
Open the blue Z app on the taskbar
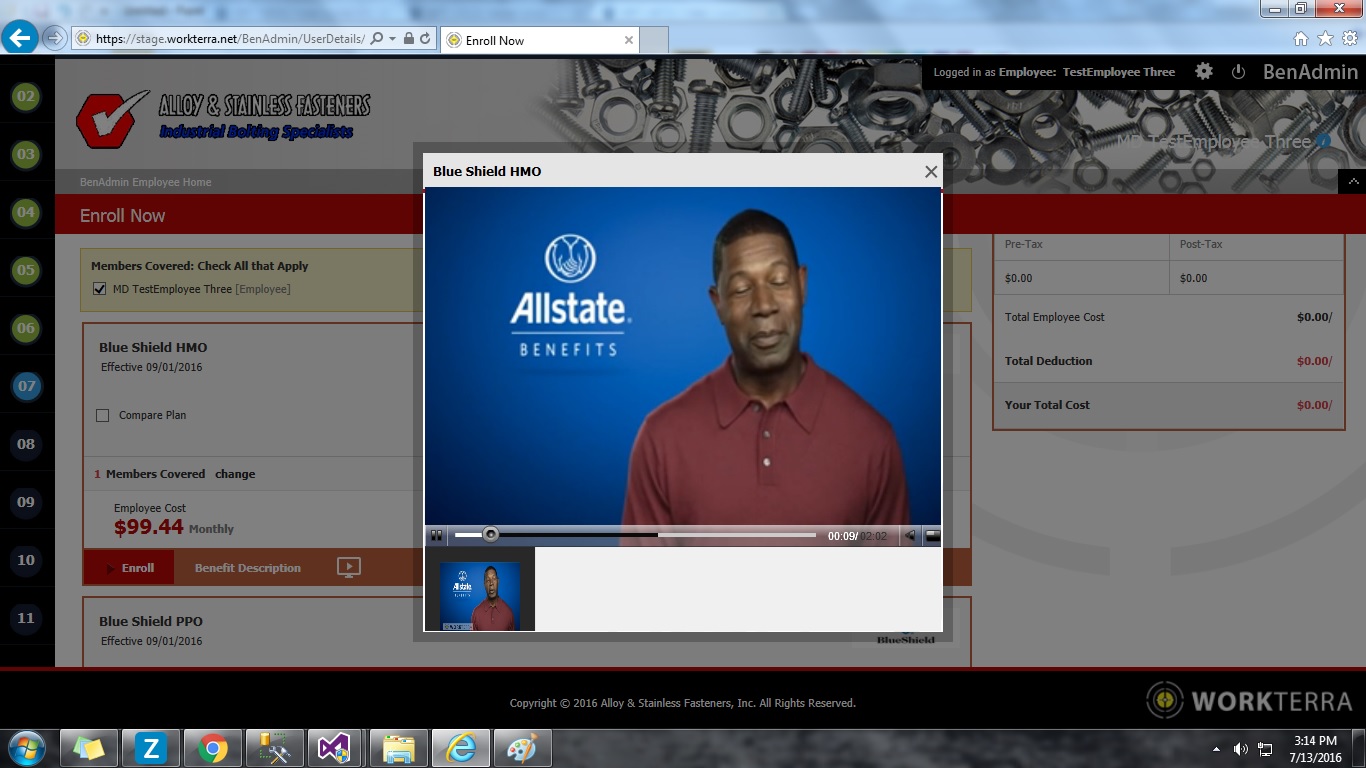[x=151, y=748]
